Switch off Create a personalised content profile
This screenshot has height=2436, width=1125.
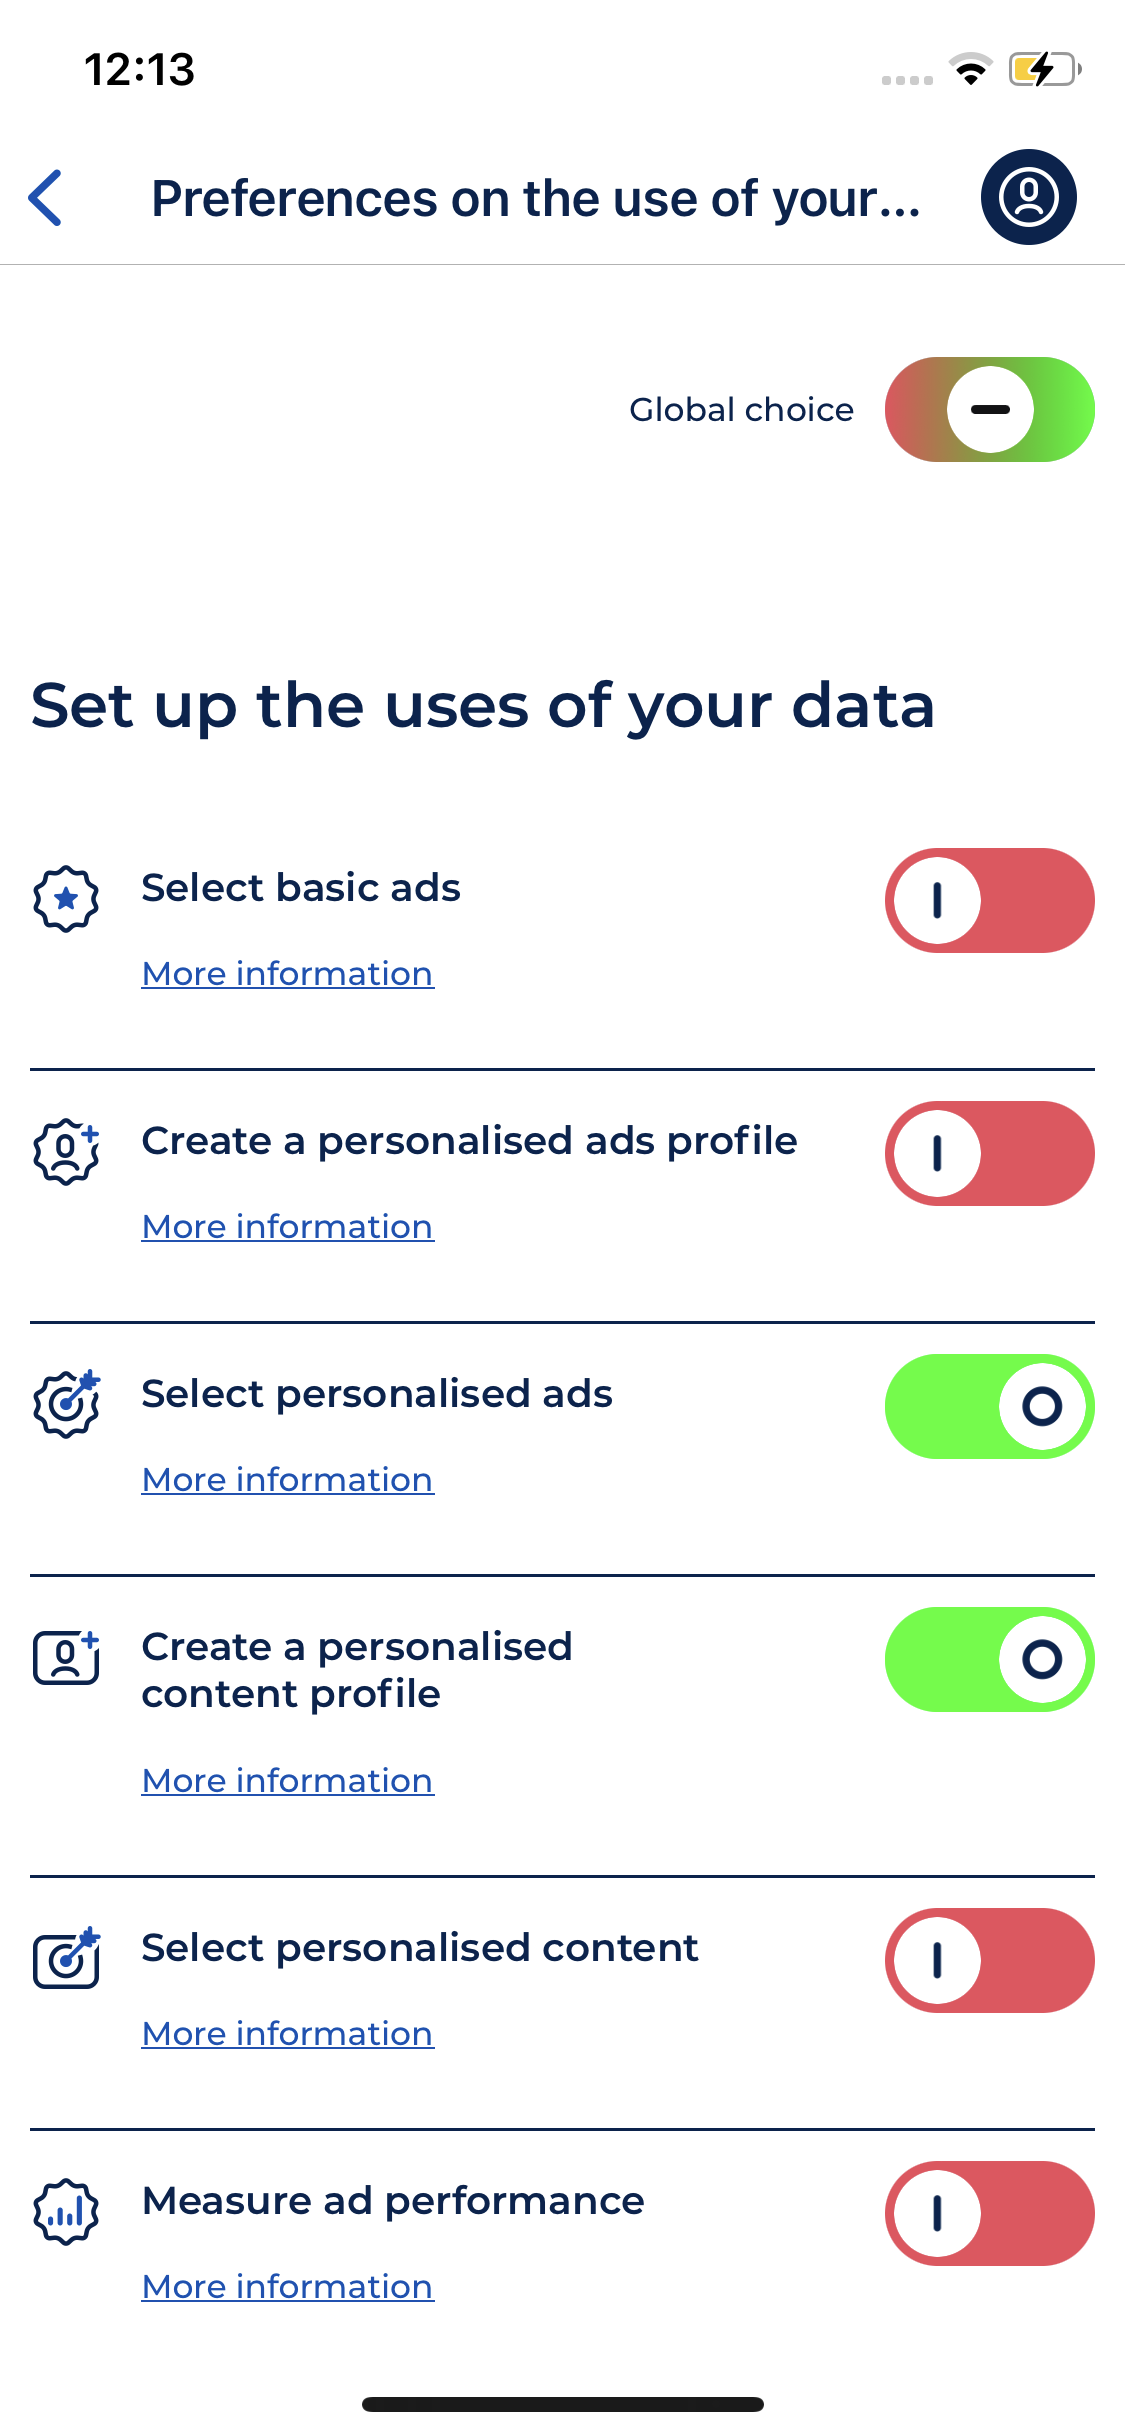(x=989, y=1660)
